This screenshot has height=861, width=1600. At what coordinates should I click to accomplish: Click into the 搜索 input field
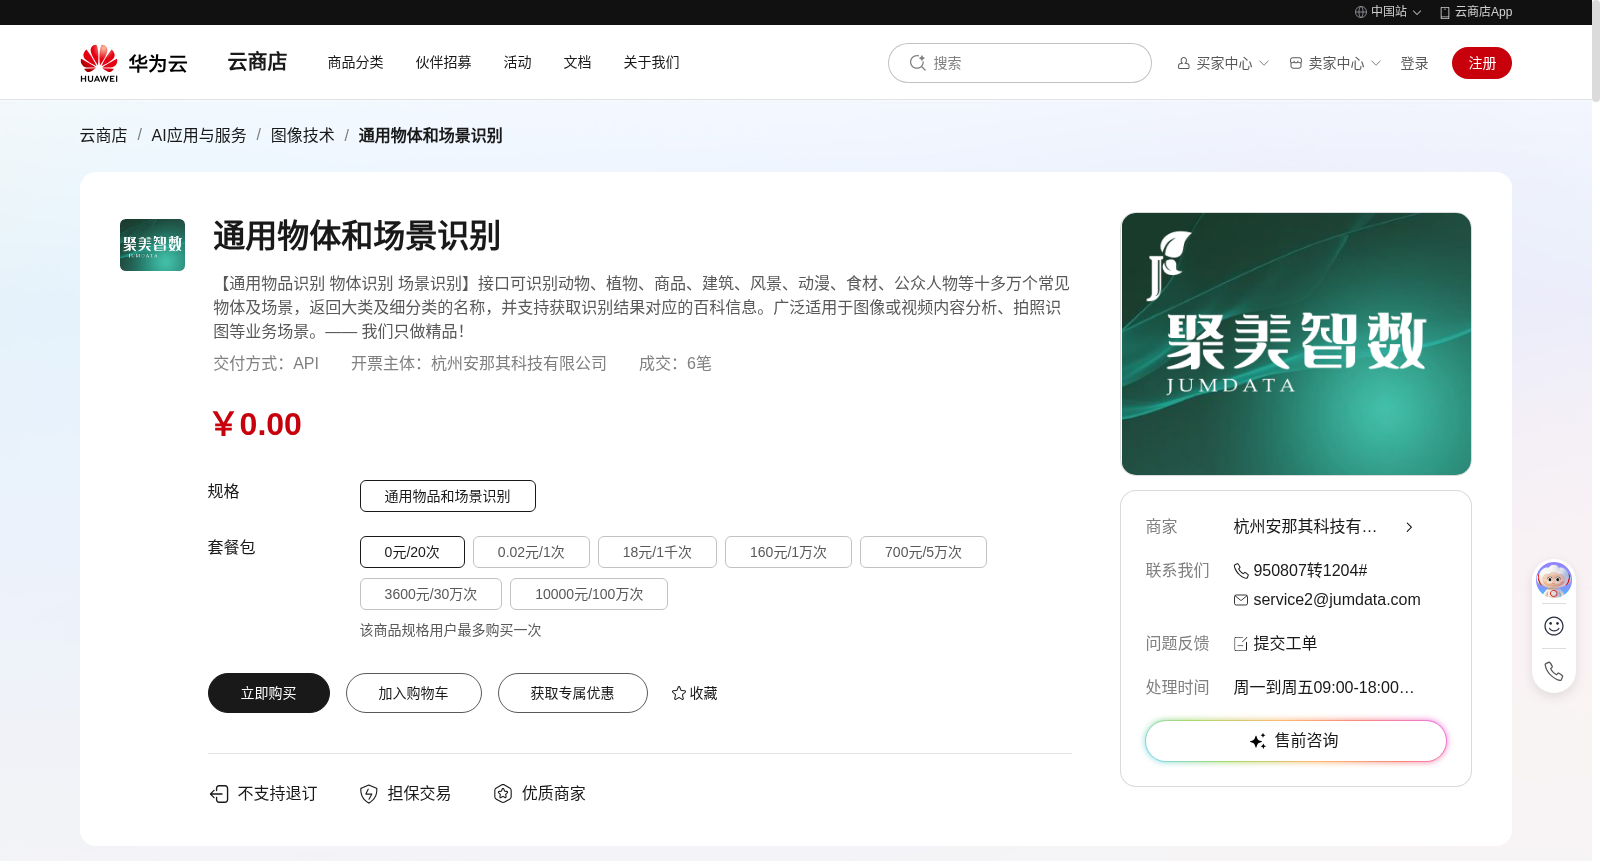coord(1020,63)
